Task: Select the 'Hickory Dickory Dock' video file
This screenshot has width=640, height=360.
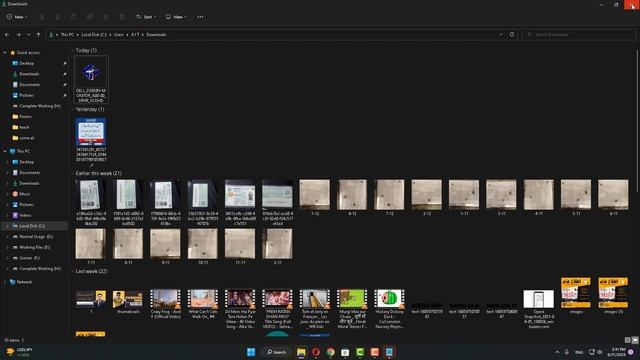Action: pos(389,309)
